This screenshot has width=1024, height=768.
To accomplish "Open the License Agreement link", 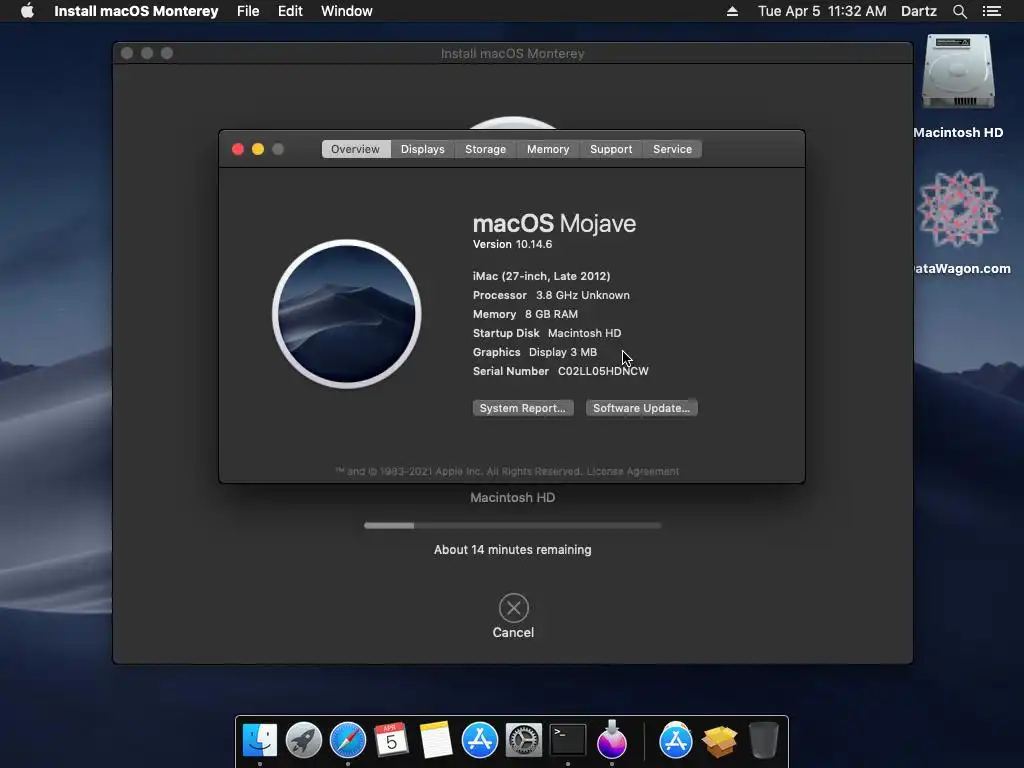I will [633, 472].
